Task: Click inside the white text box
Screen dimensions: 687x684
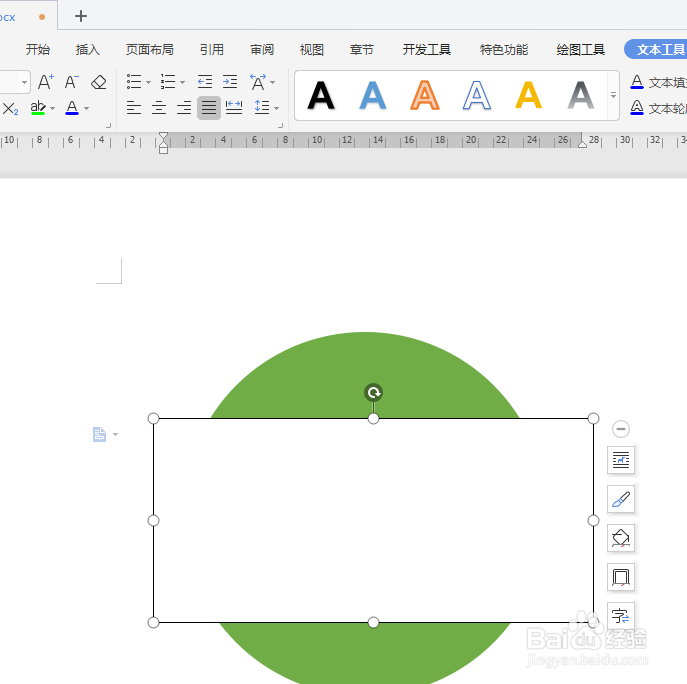Action: point(373,520)
